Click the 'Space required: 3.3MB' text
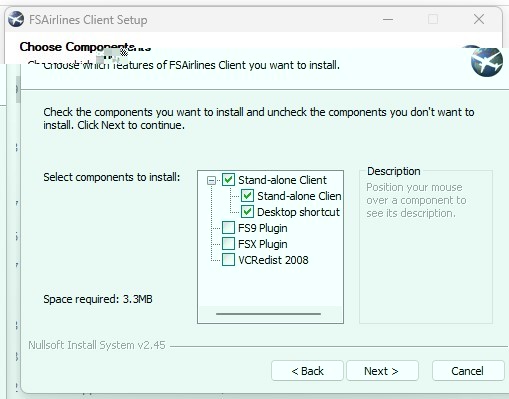 pos(98,299)
